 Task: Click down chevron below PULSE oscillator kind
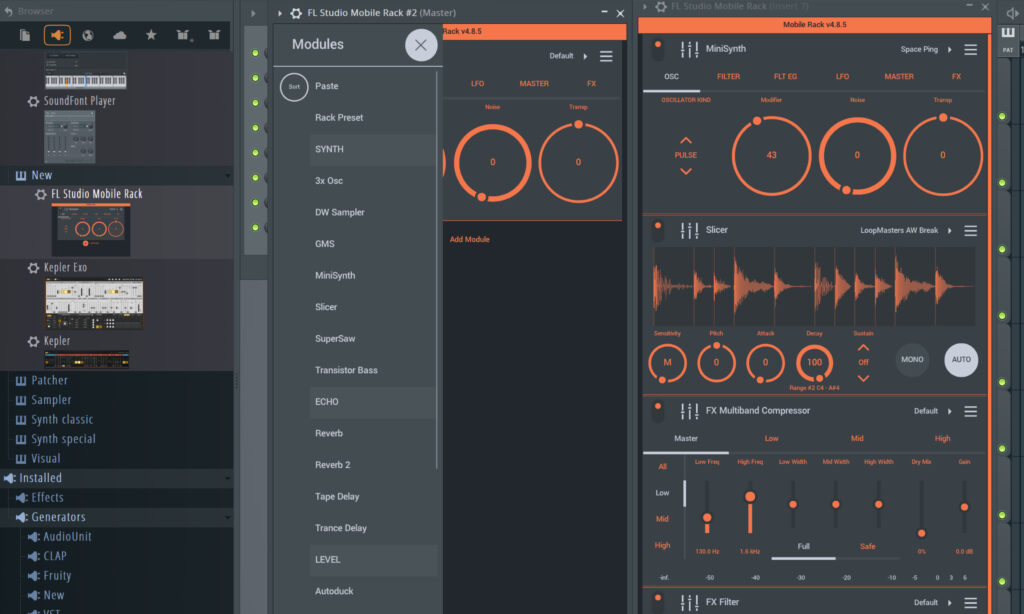[686, 171]
